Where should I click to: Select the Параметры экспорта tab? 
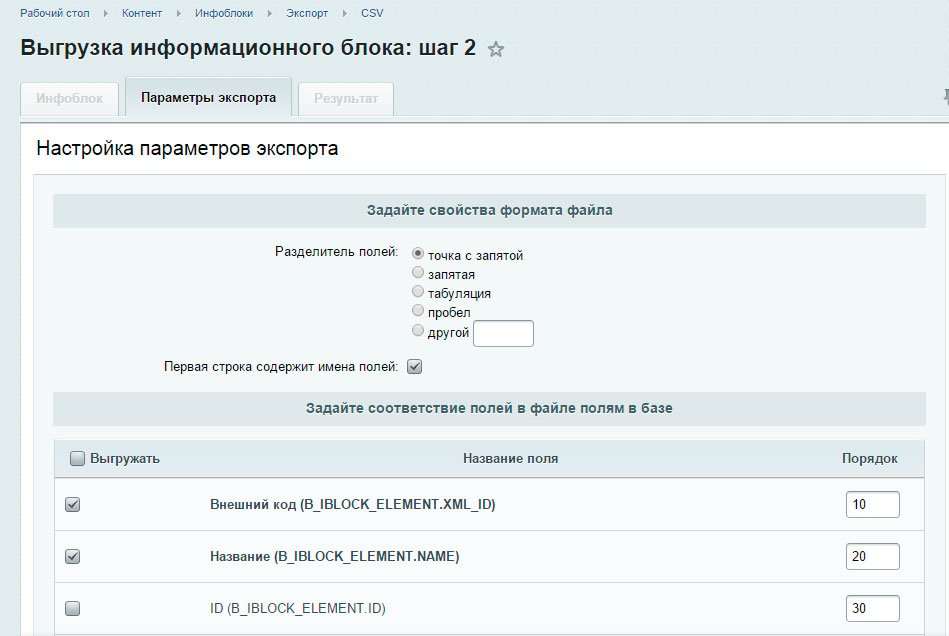208,98
